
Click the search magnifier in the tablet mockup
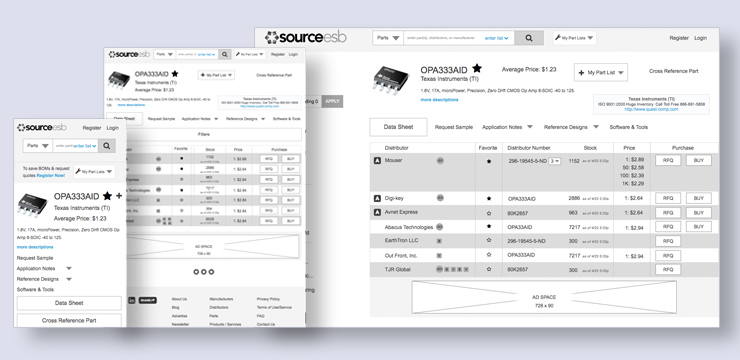click(x=225, y=54)
